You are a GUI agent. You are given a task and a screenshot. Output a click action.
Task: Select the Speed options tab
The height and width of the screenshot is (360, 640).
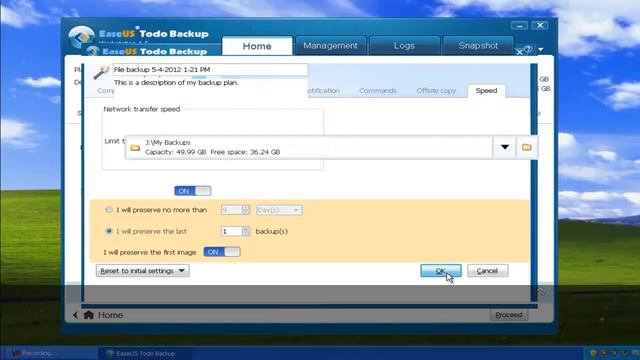tap(486, 91)
